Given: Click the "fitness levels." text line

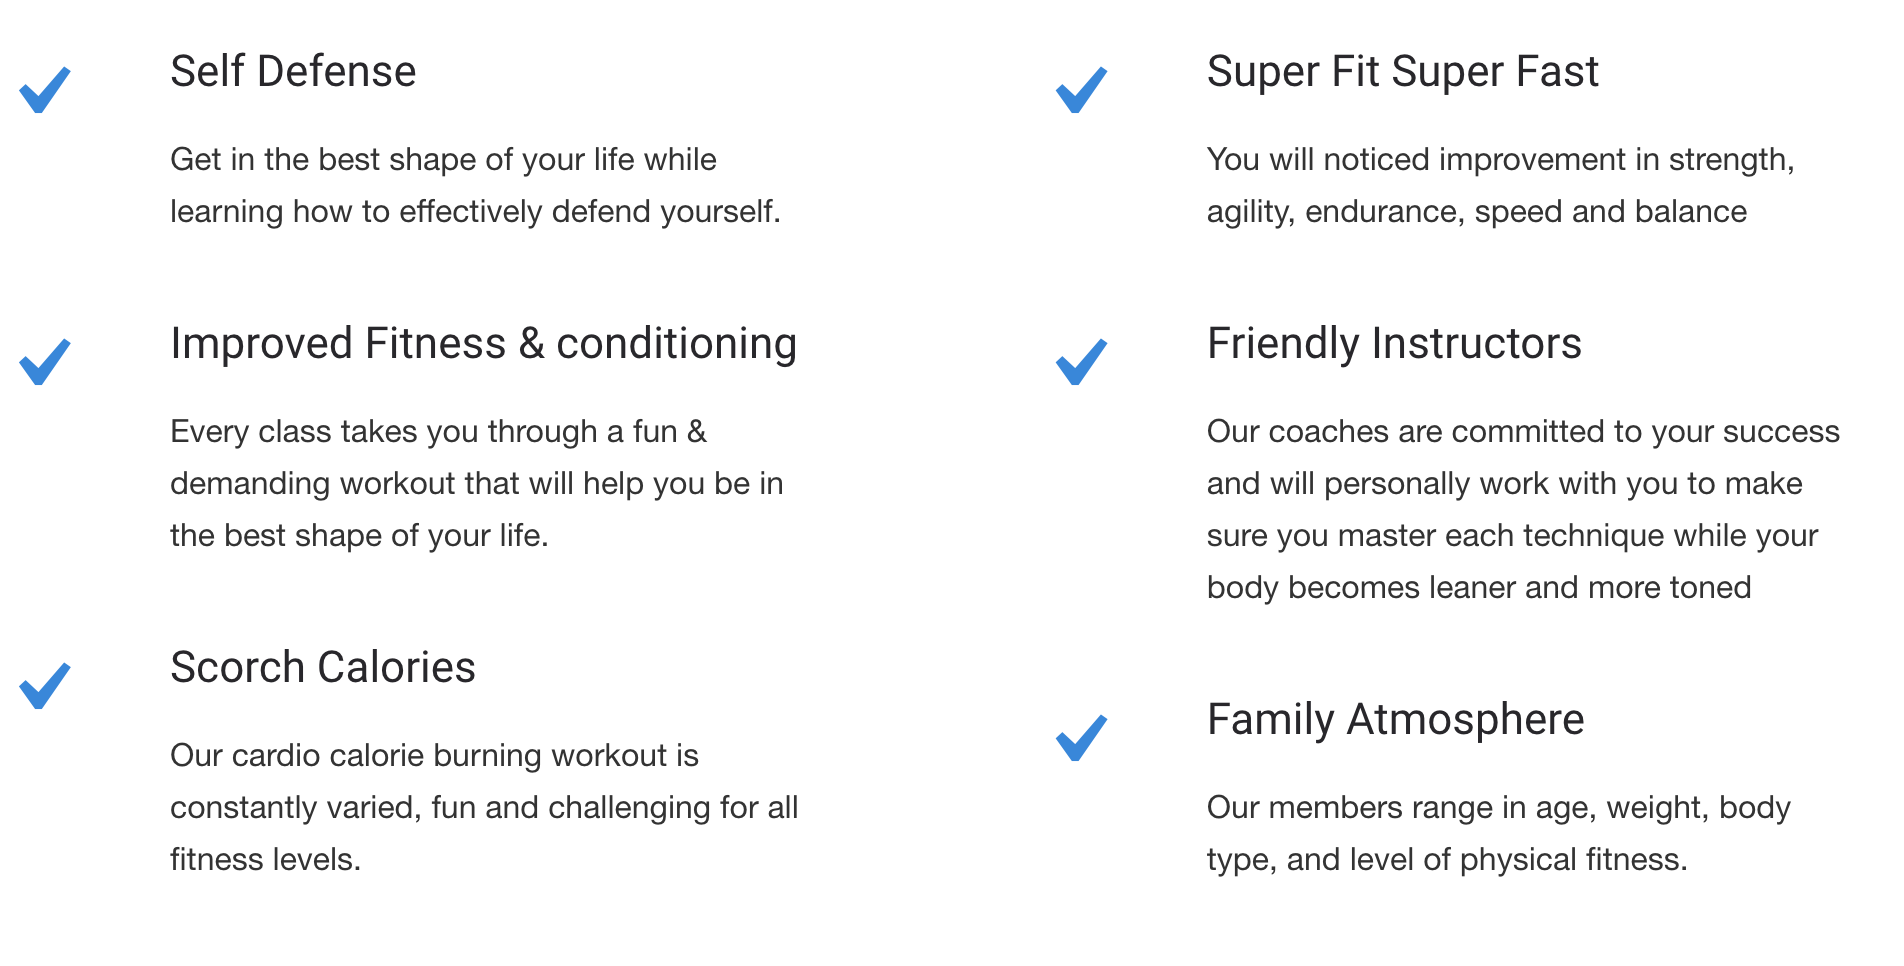Looking at the screenshot, I should (x=265, y=860).
